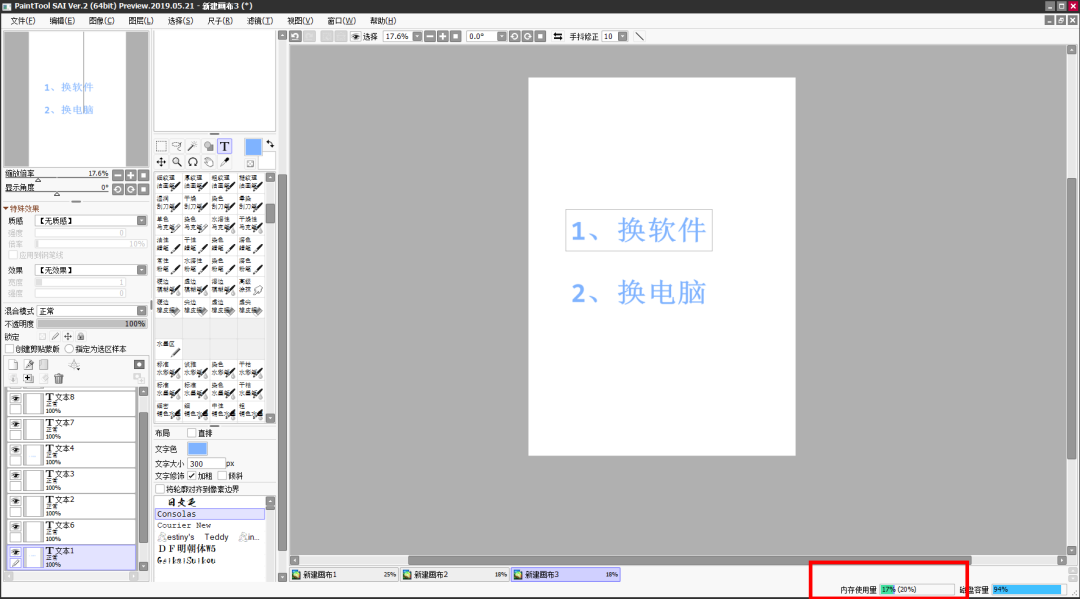The image size is (1080, 599).
Task: Open the 混合模式 blending mode dropdown
Action: (141, 309)
